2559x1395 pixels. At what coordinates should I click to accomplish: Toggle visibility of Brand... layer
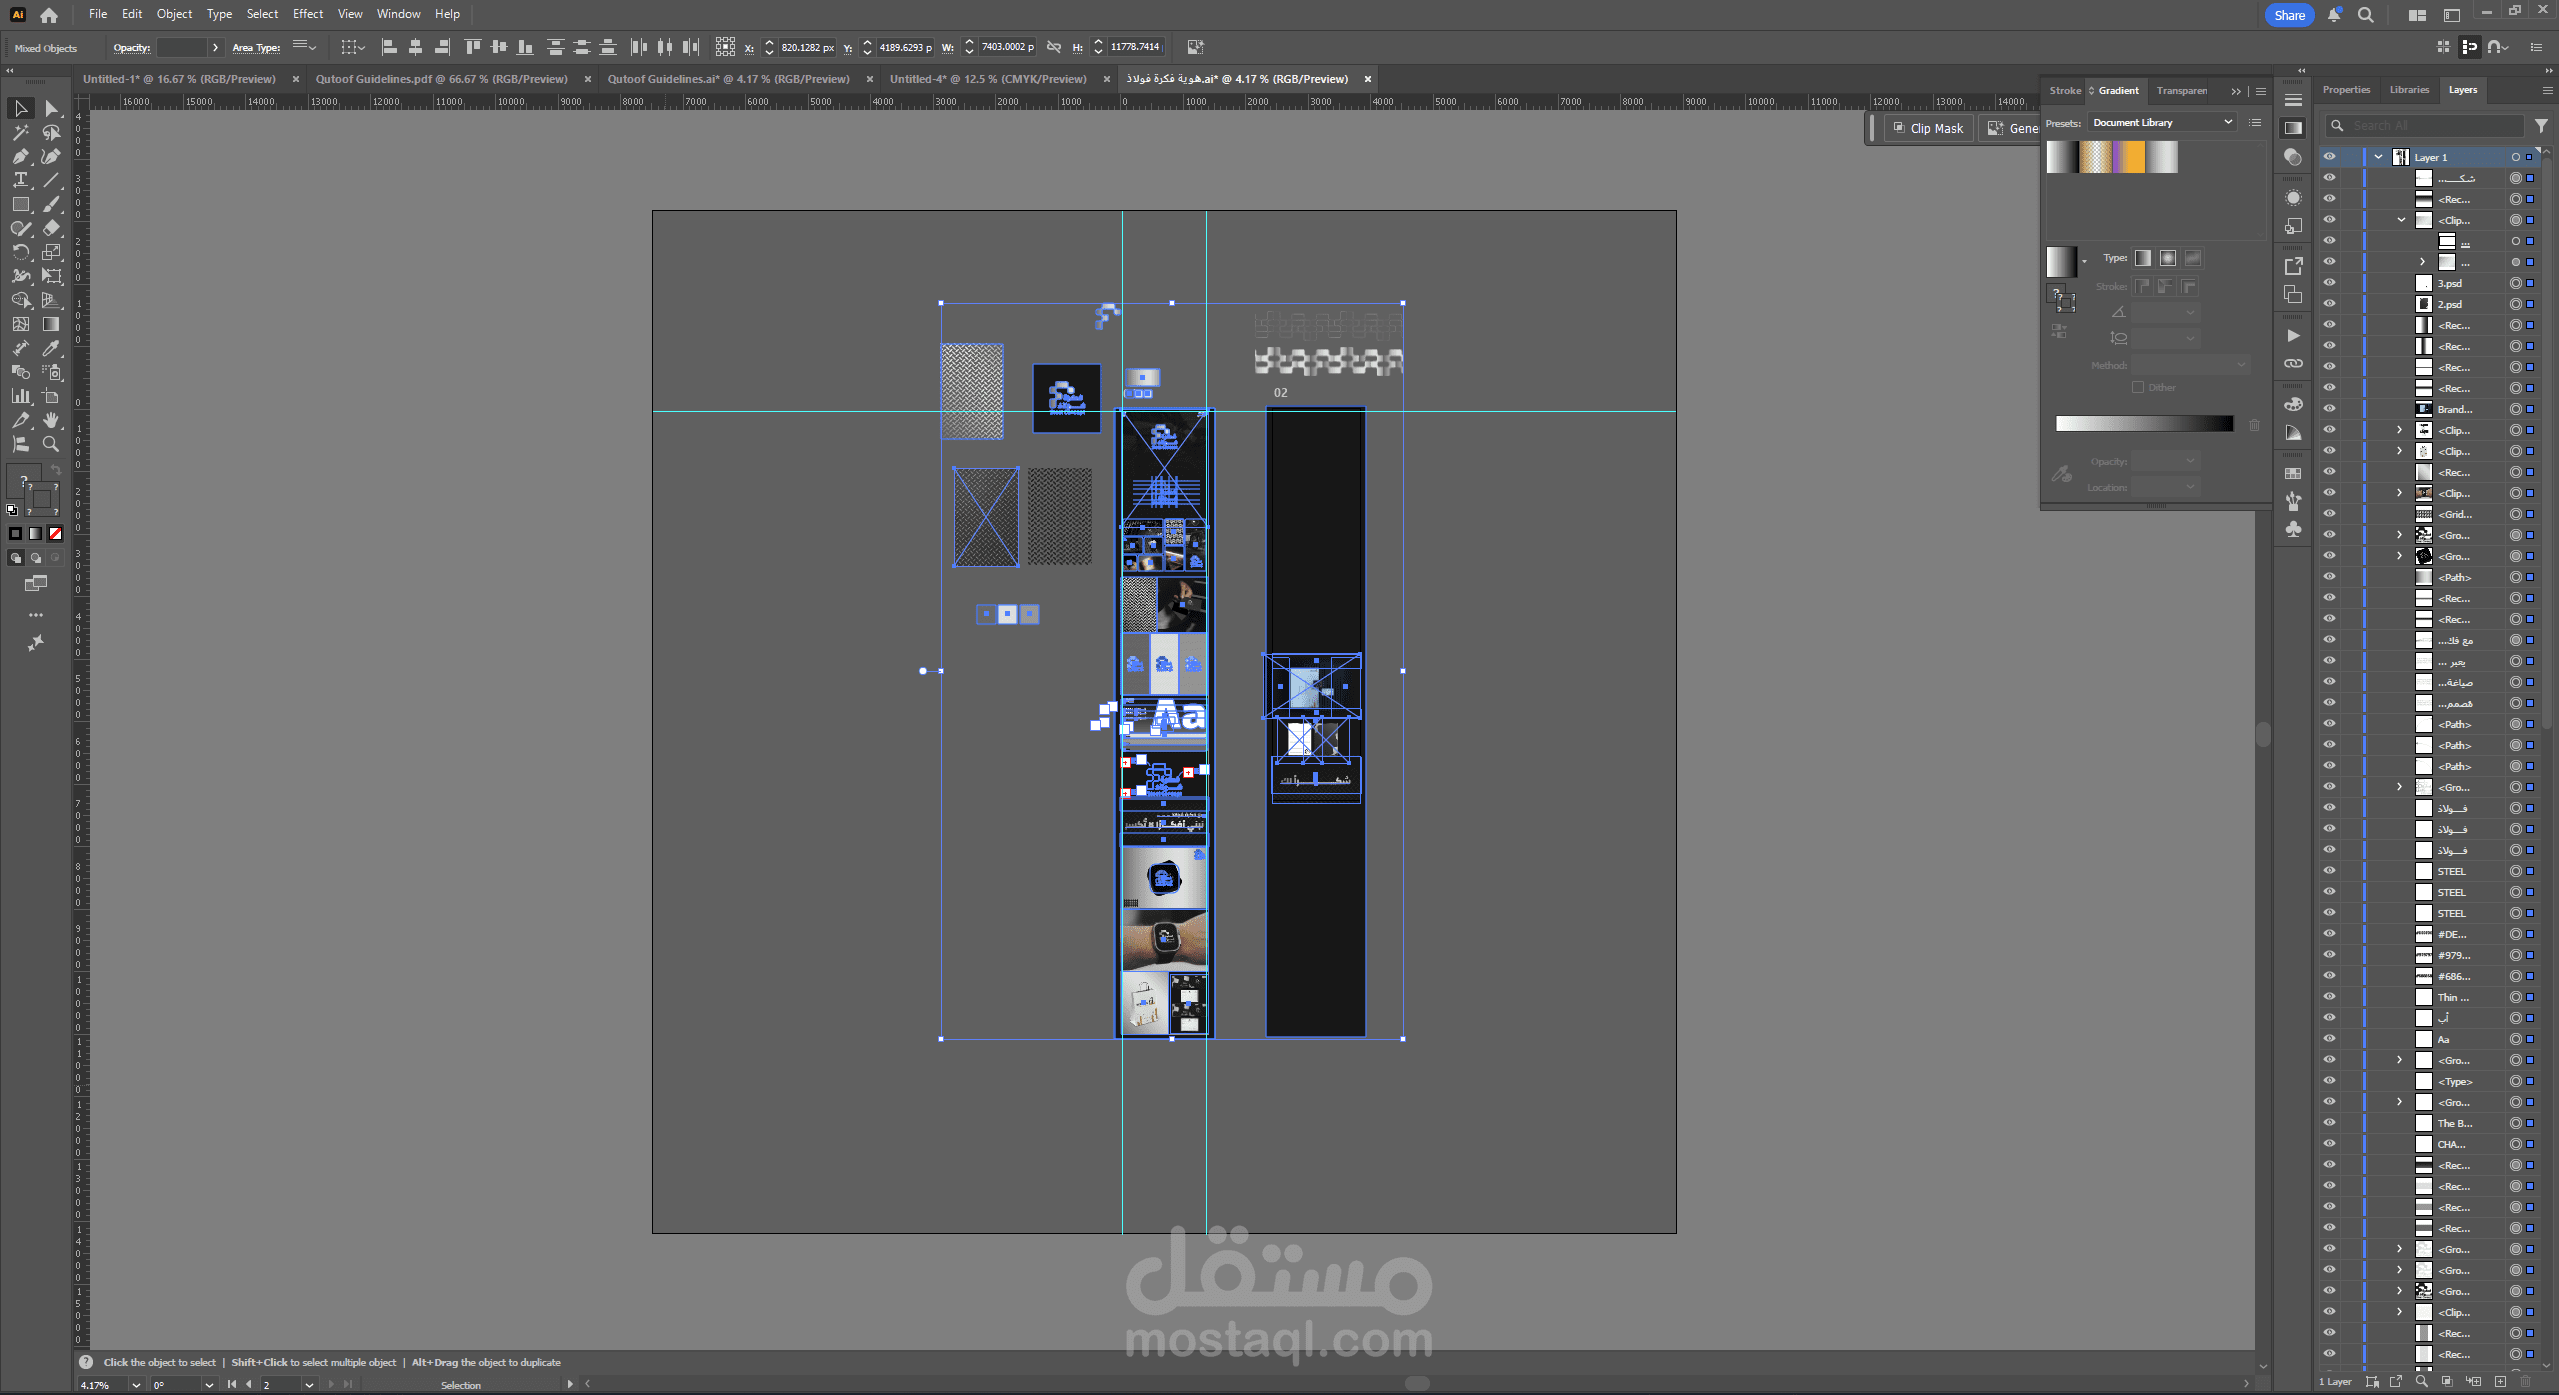(x=2329, y=409)
